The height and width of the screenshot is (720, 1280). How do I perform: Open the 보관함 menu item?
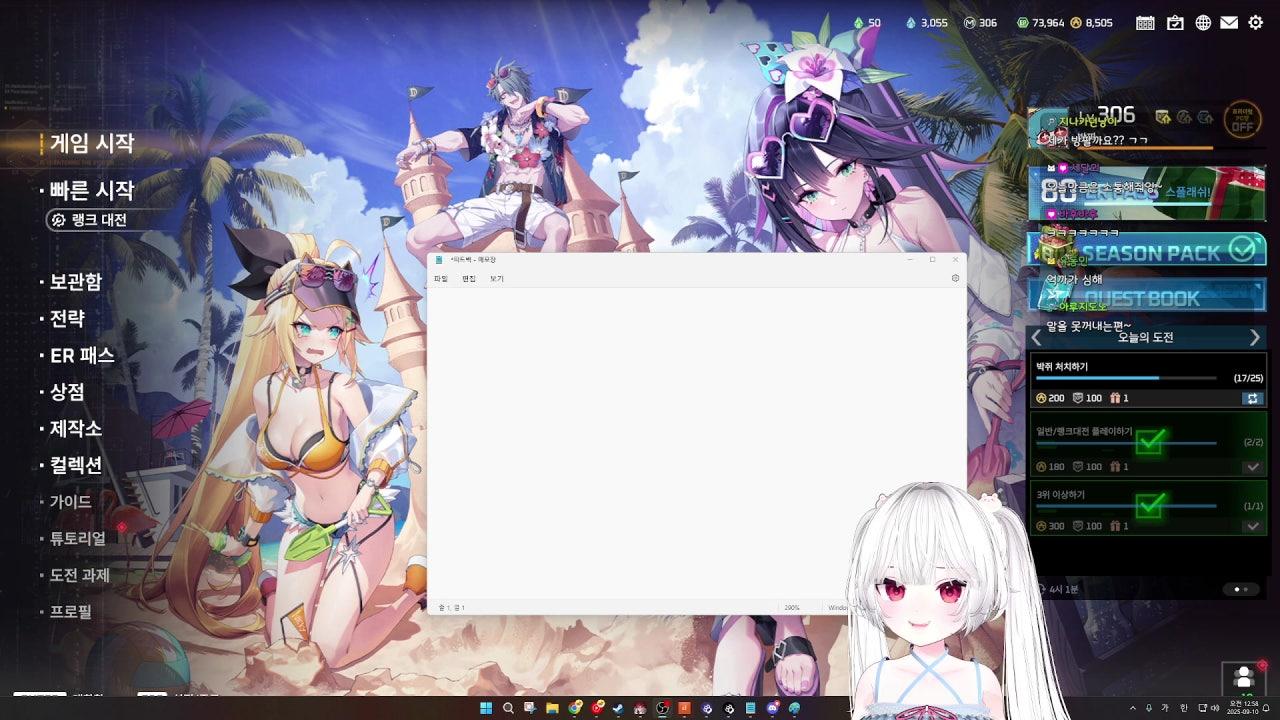(x=76, y=282)
